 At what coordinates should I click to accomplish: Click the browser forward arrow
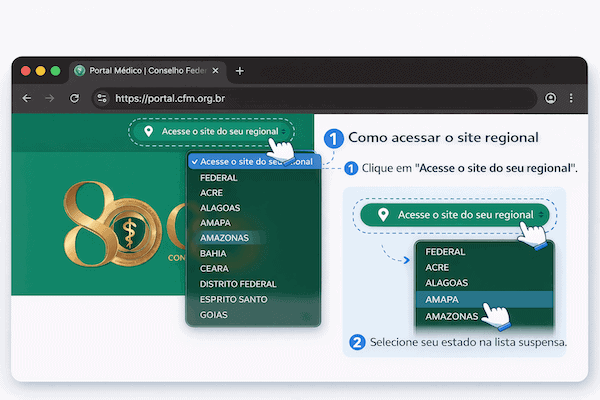click(49, 98)
